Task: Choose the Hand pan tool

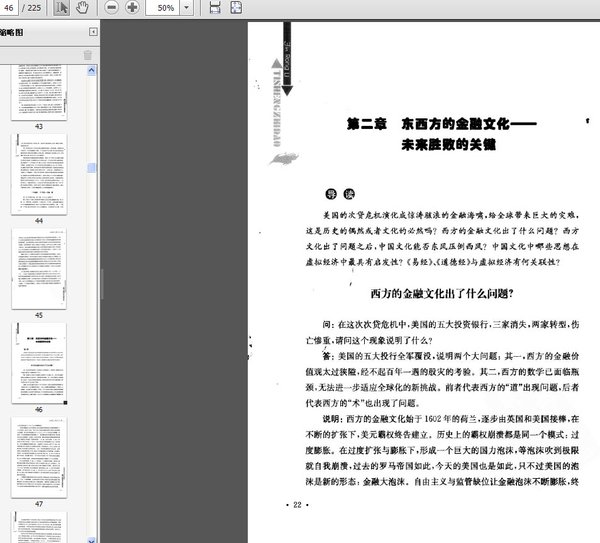Action: pos(82,8)
